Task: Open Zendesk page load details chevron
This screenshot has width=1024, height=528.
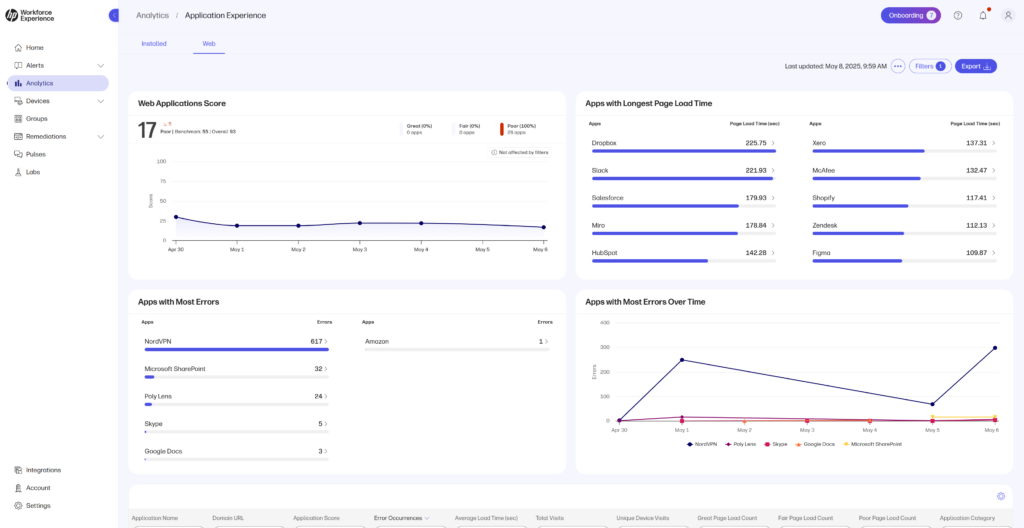Action: pyautogui.click(x=994, y=225)
